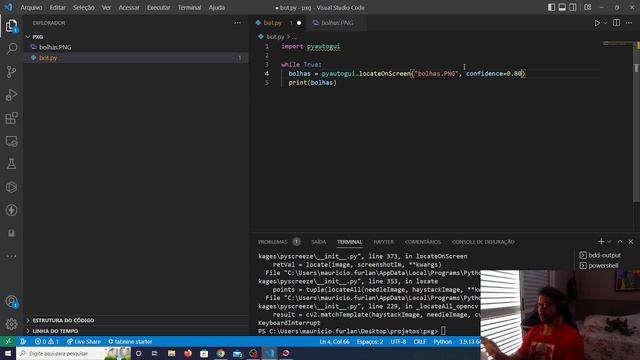640x360 pixels.
Task: Open the Source Control view
Action: click(x=11, y=72)
